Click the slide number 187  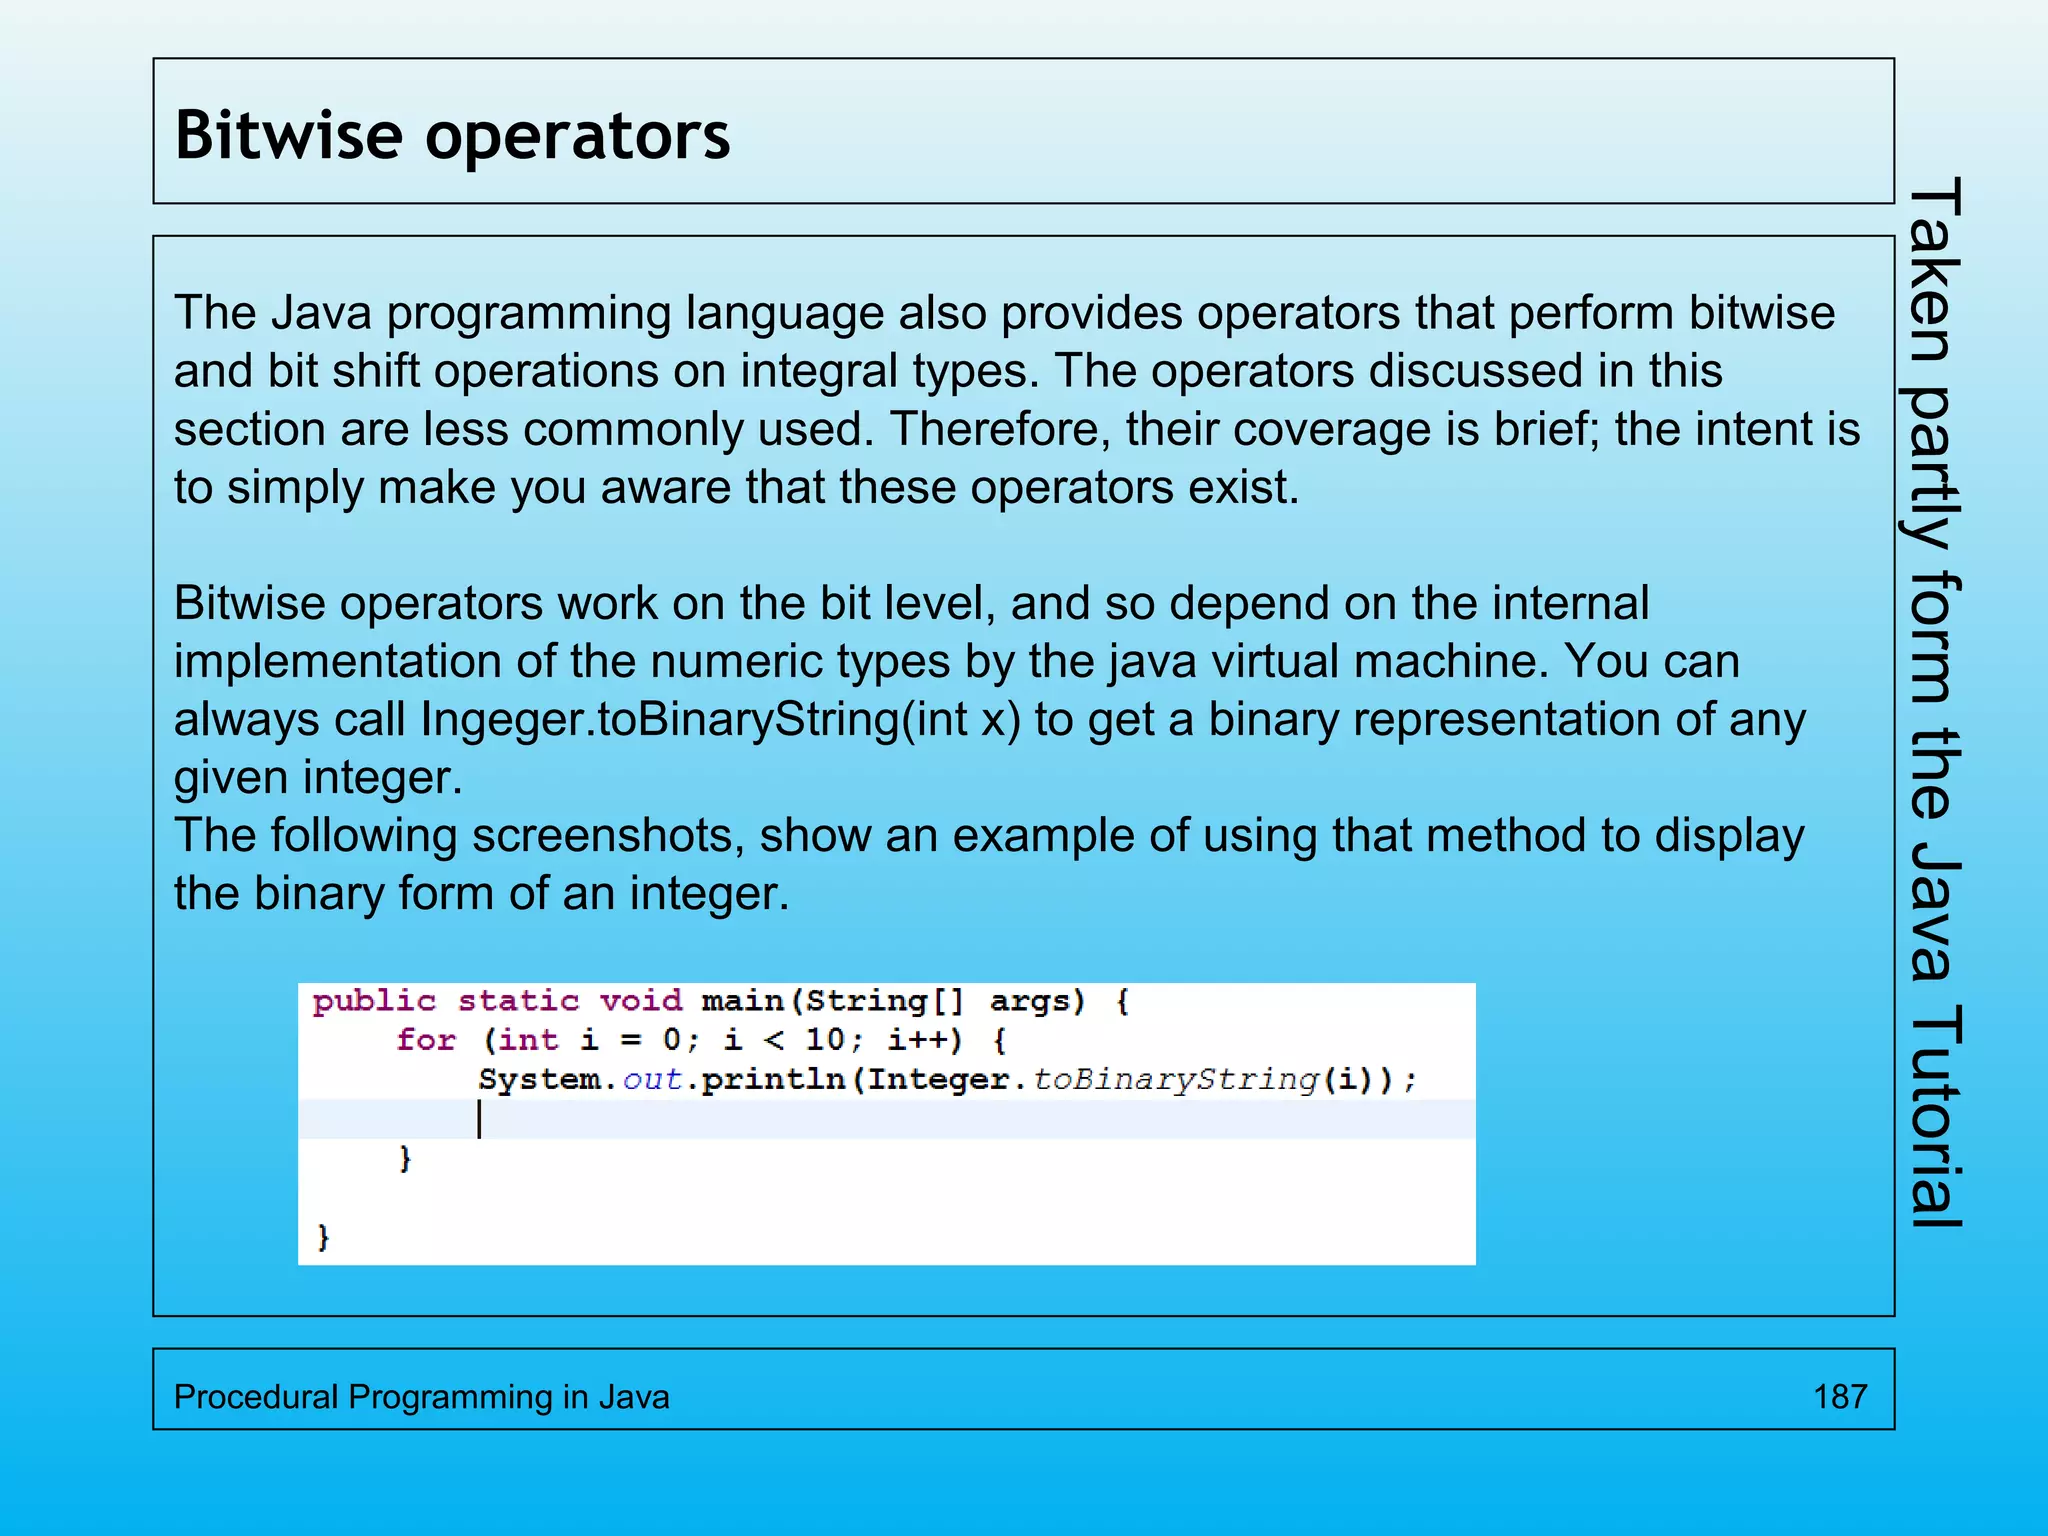click(1840, 1397)
